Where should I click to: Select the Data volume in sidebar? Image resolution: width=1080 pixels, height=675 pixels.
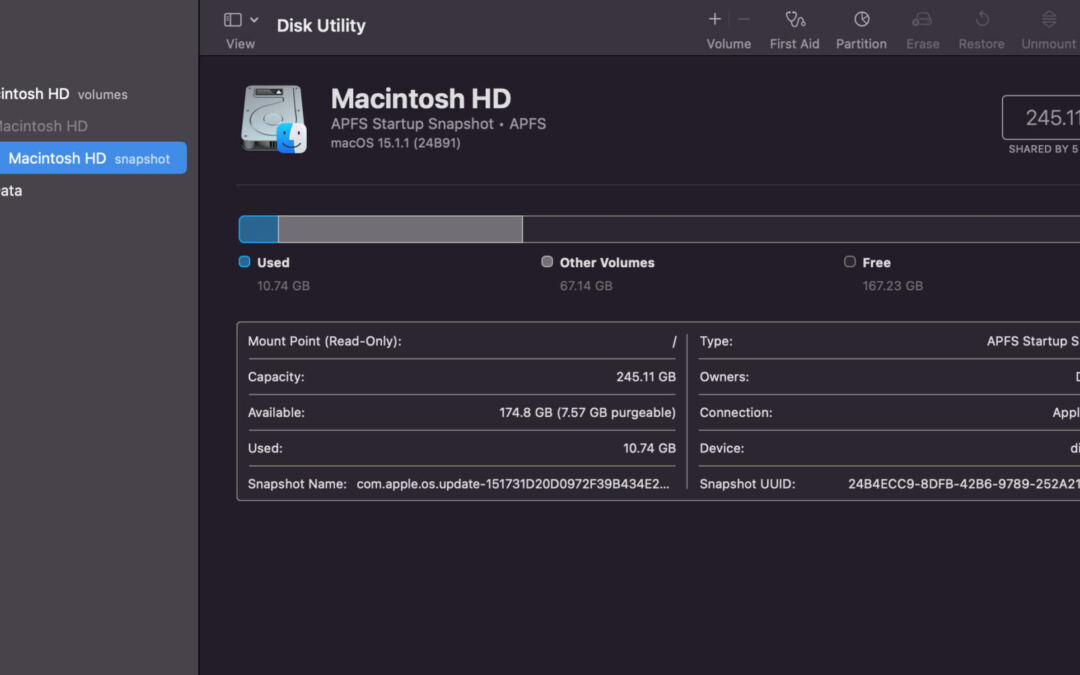(11, 190)
